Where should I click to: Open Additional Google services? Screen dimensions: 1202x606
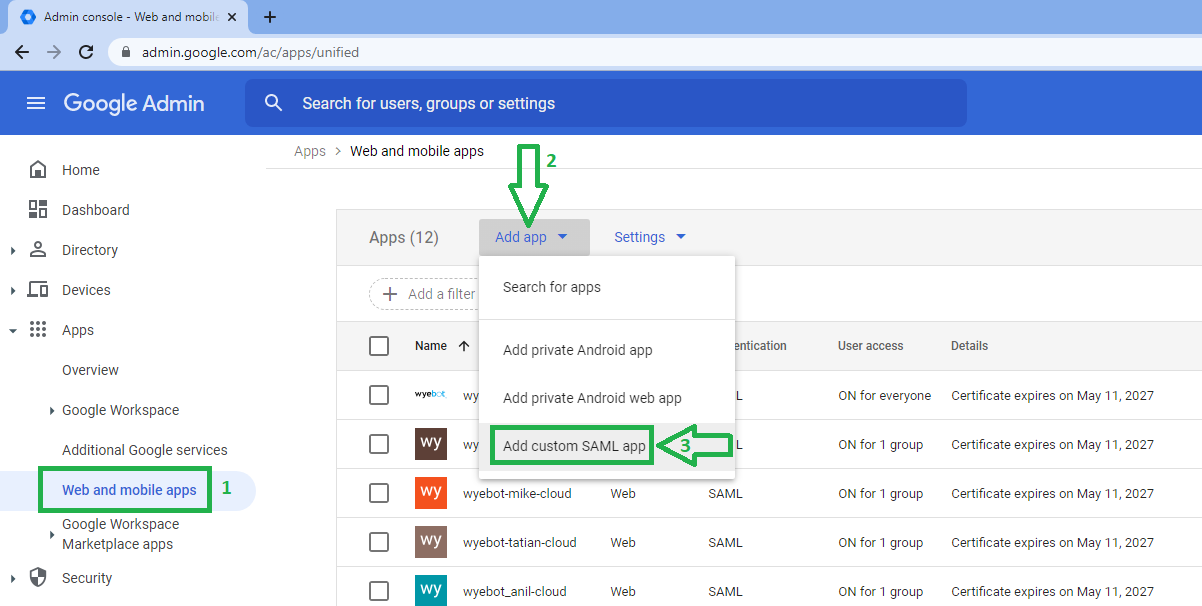145,450
